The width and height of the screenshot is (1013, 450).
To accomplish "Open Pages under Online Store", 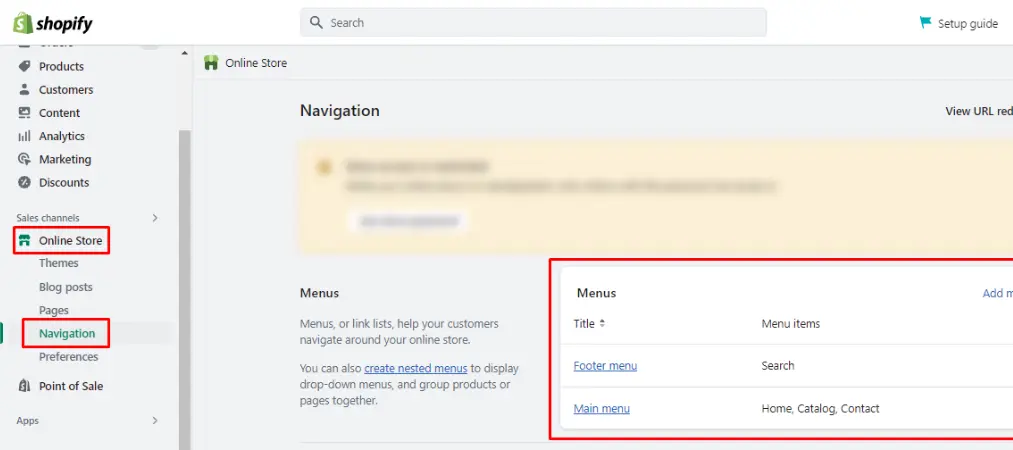I will point(54,310).
